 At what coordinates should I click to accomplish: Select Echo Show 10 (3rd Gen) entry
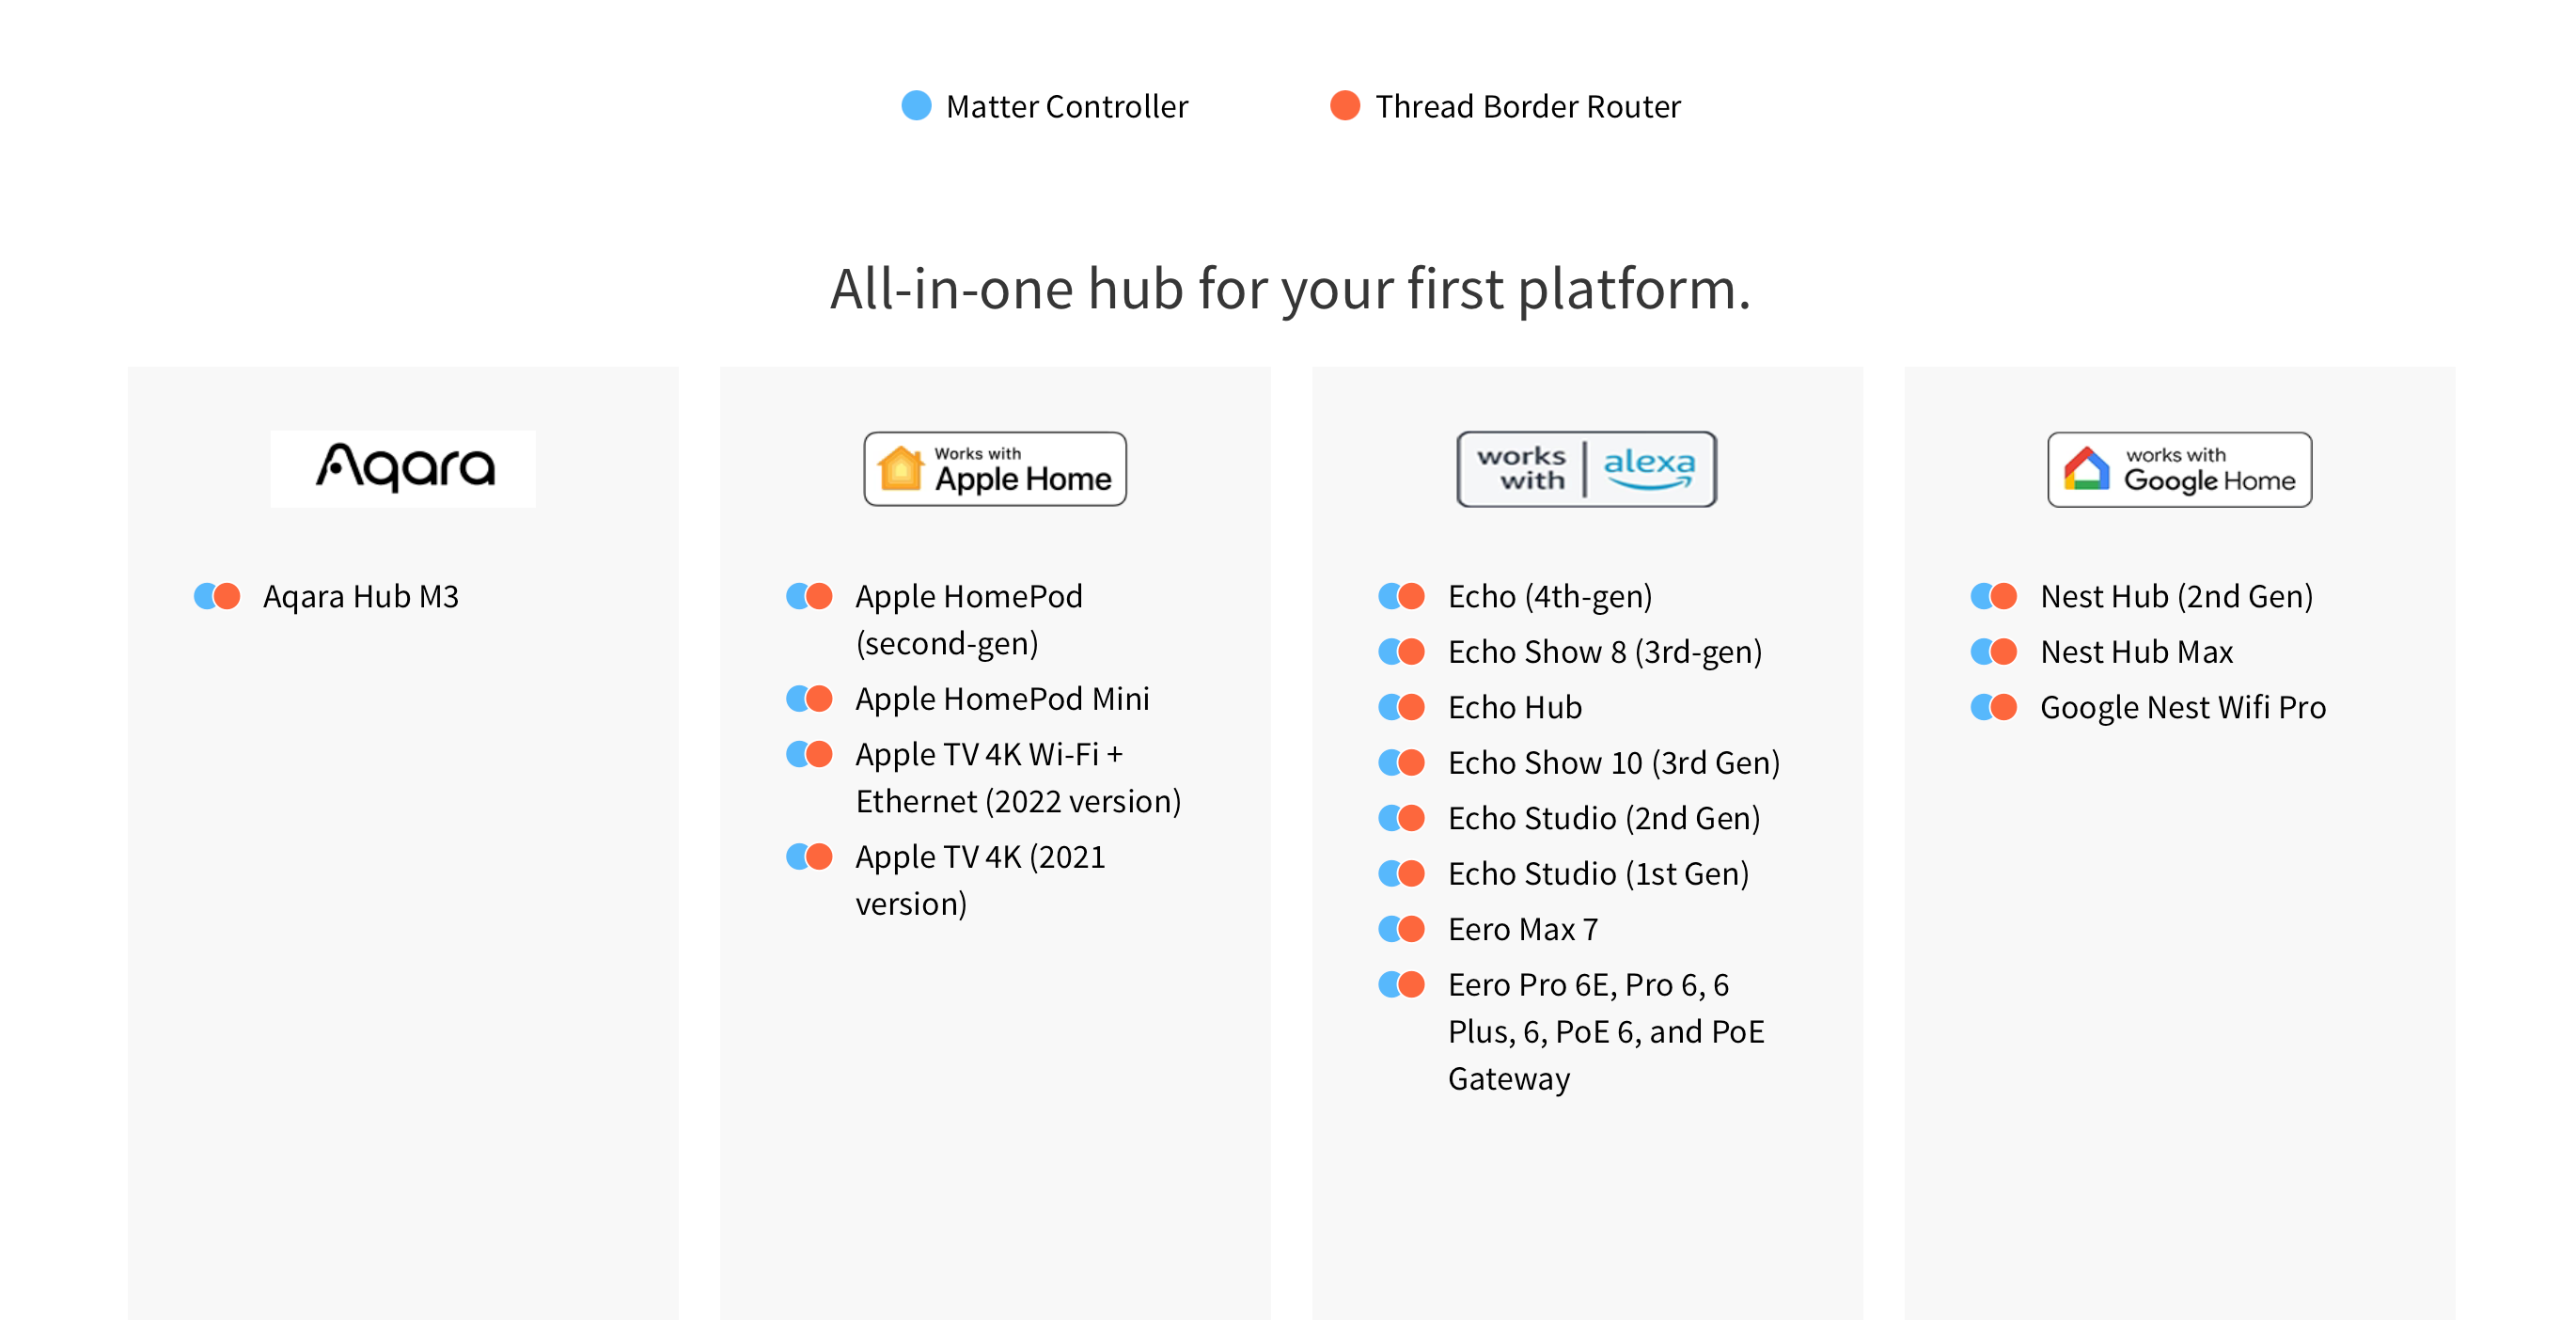tap(1614, 763)
